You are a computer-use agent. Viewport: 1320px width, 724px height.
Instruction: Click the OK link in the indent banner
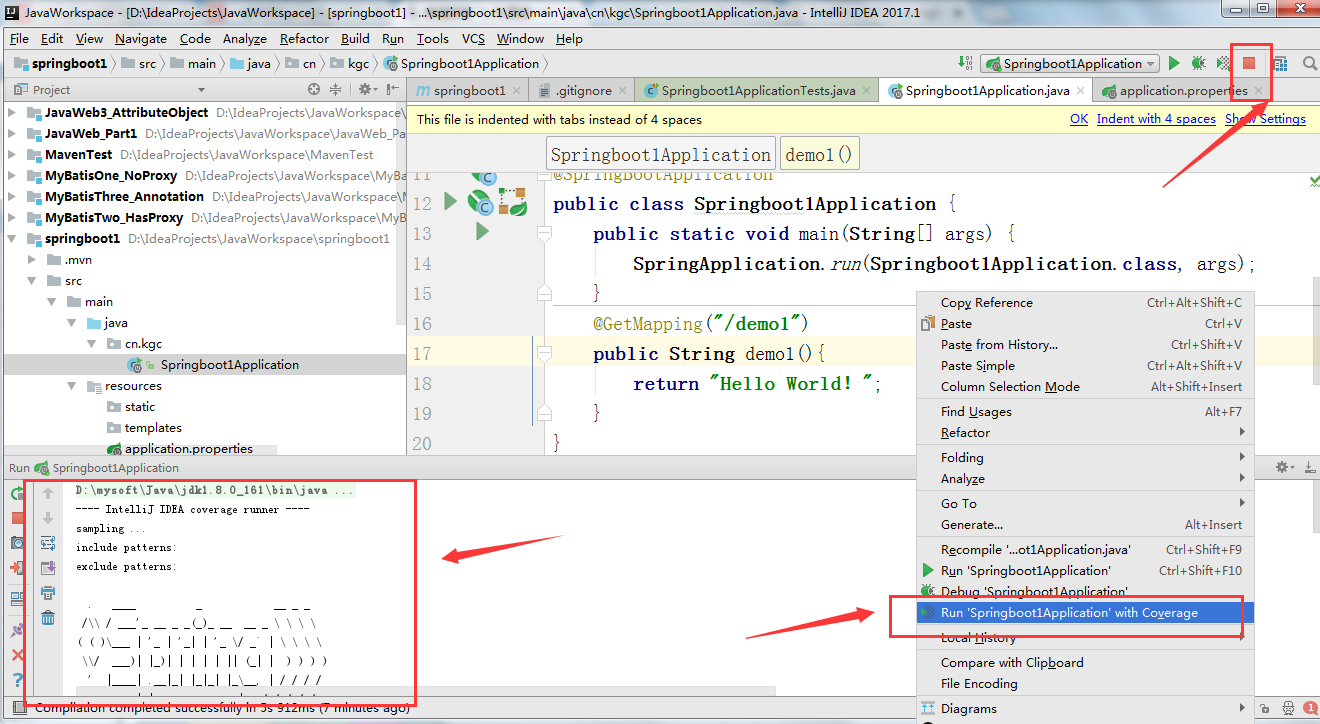1079,119
